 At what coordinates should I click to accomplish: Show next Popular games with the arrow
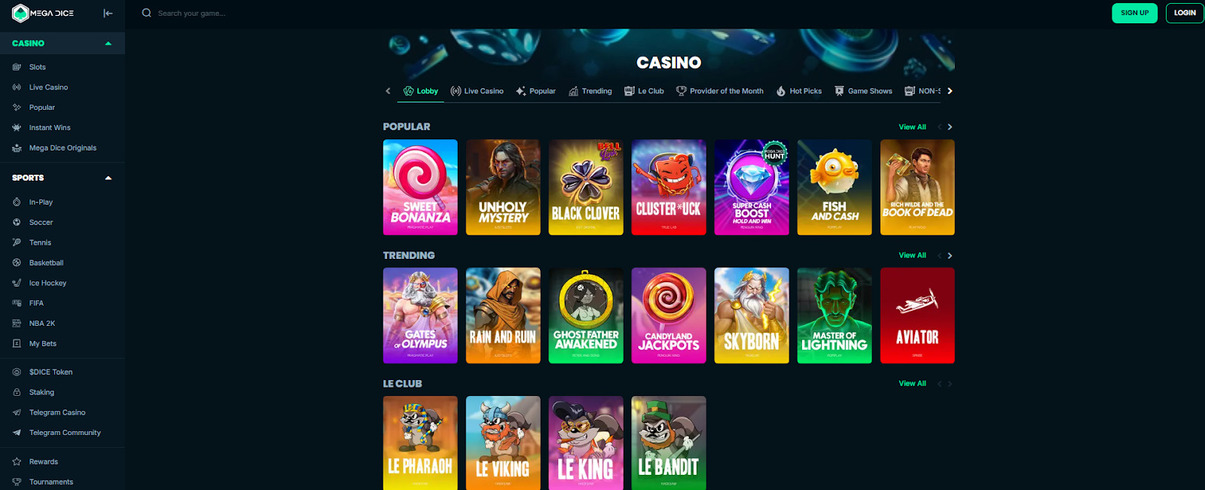pyautogui.click(x=950, y=127)
